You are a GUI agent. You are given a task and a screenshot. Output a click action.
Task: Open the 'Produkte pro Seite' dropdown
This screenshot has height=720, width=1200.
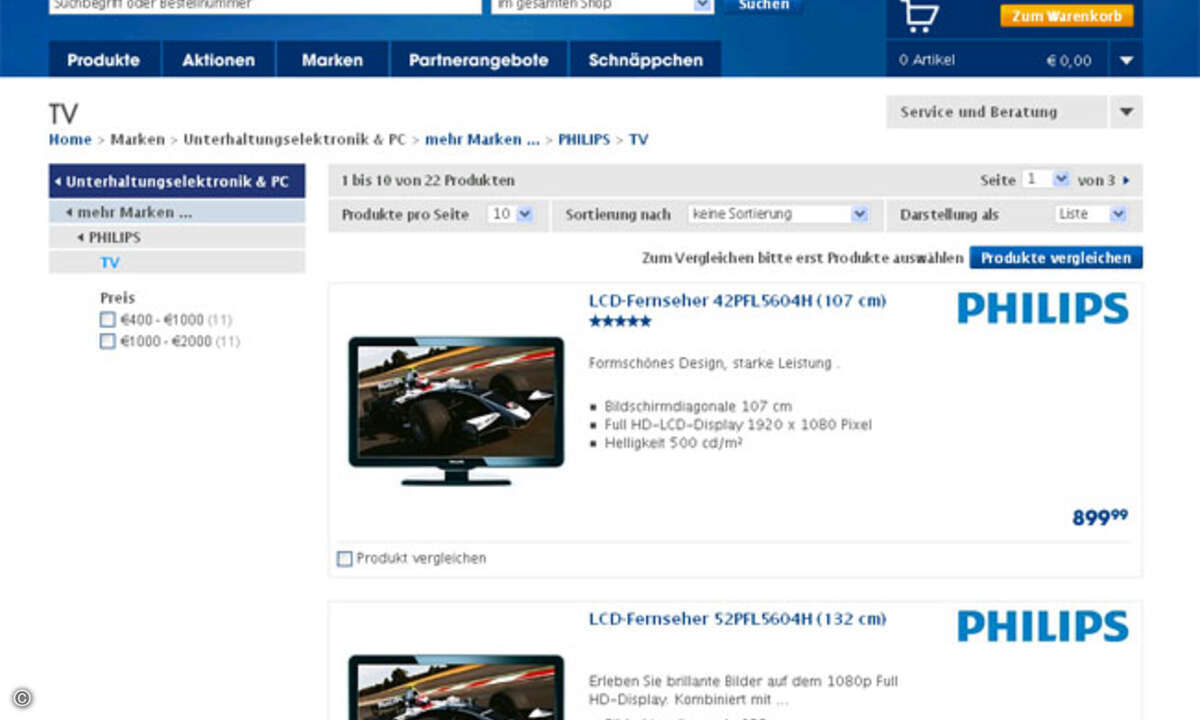point(511,214)
